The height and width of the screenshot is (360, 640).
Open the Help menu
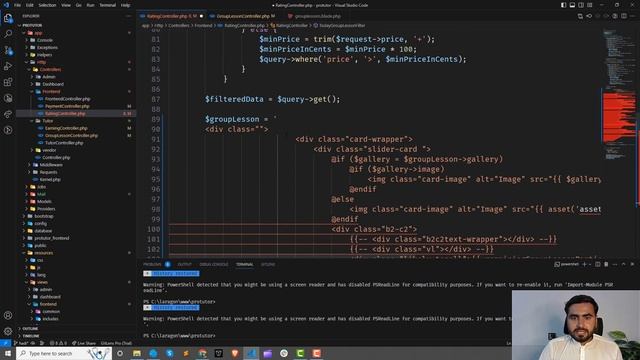click(126, 5)
